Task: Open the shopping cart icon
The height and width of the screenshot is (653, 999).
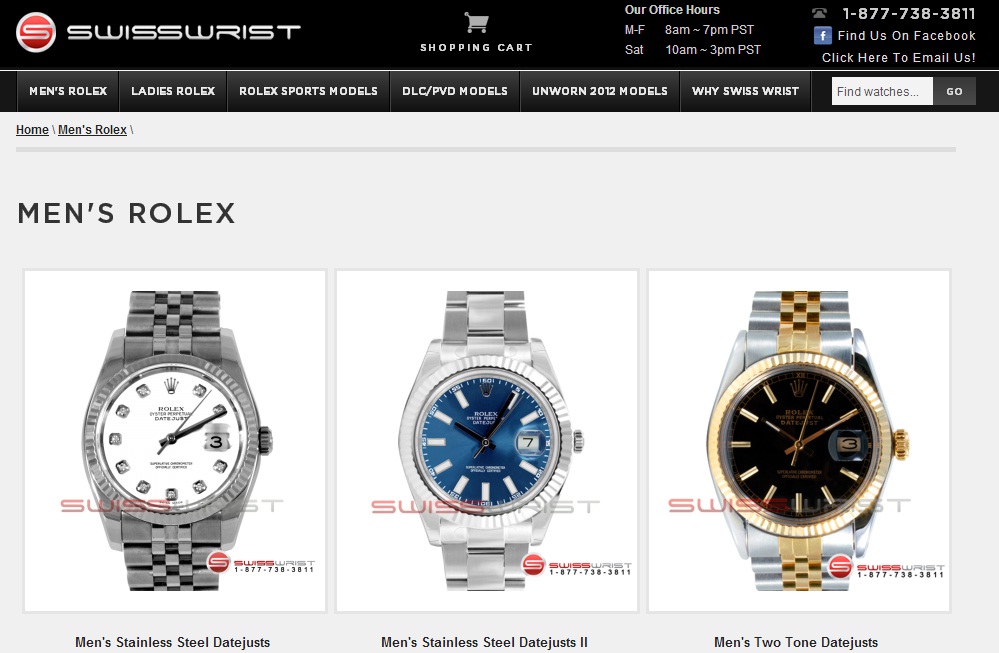Action: pos(476,23)
